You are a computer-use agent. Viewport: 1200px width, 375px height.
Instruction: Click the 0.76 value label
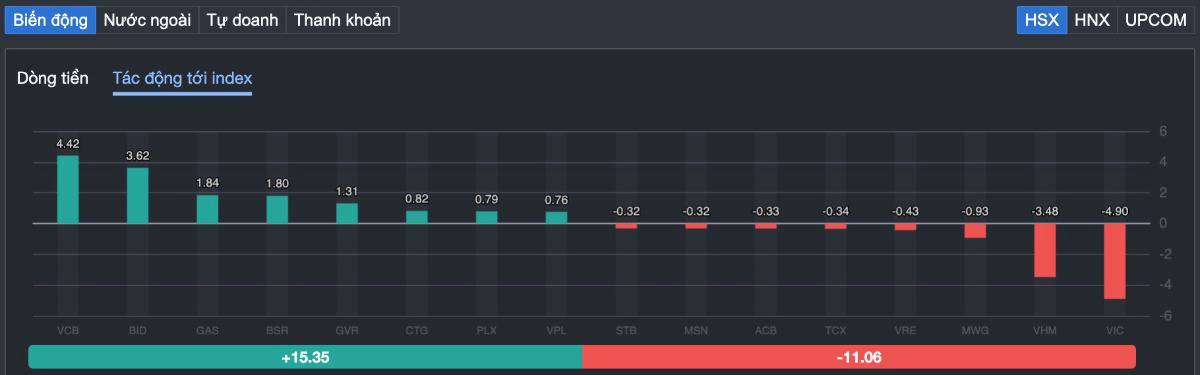556,200
